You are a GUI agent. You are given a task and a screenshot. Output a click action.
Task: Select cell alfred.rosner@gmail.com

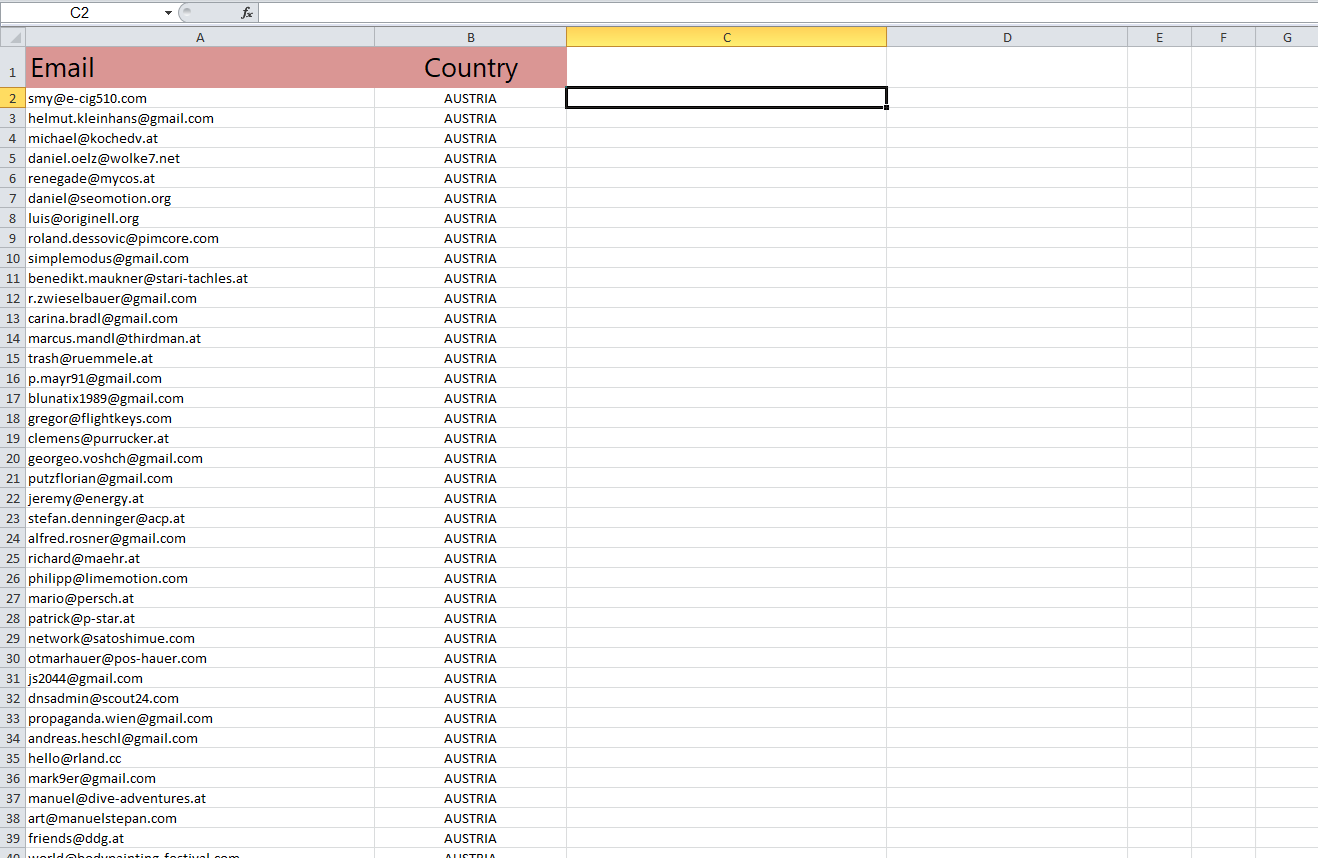point(200,538)
